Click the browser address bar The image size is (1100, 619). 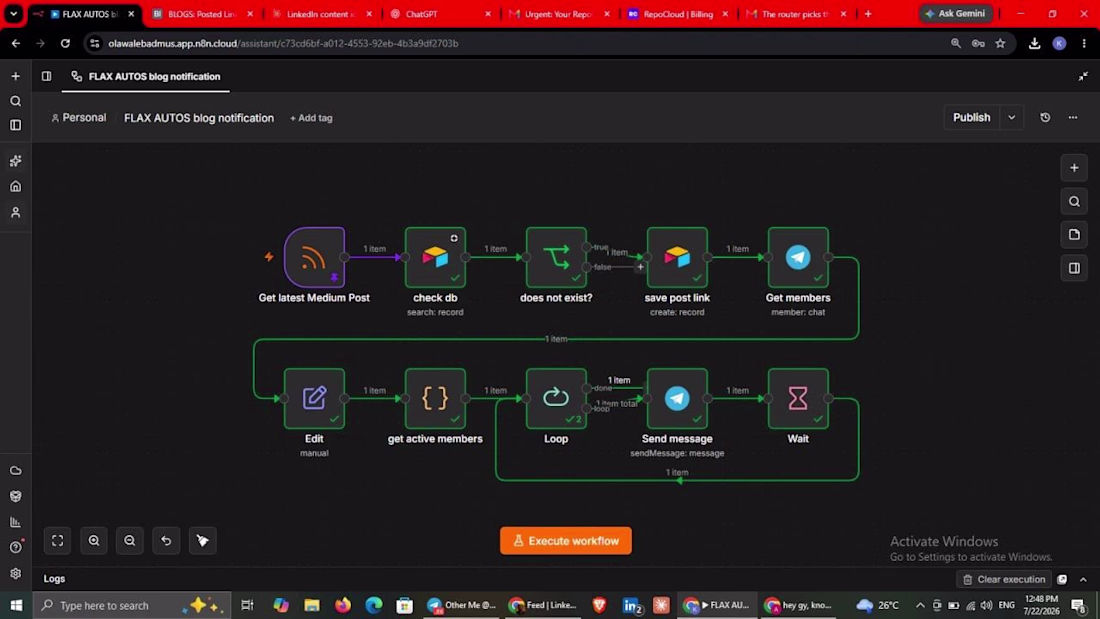point(519,44)
